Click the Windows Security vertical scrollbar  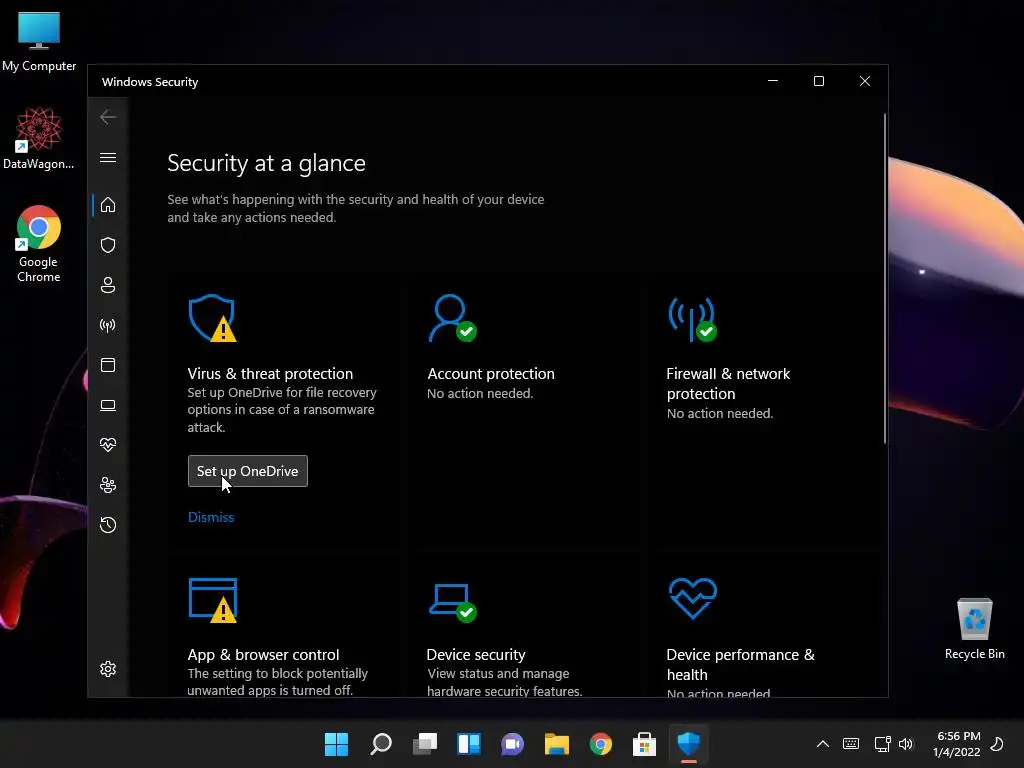tap(885, 279)
